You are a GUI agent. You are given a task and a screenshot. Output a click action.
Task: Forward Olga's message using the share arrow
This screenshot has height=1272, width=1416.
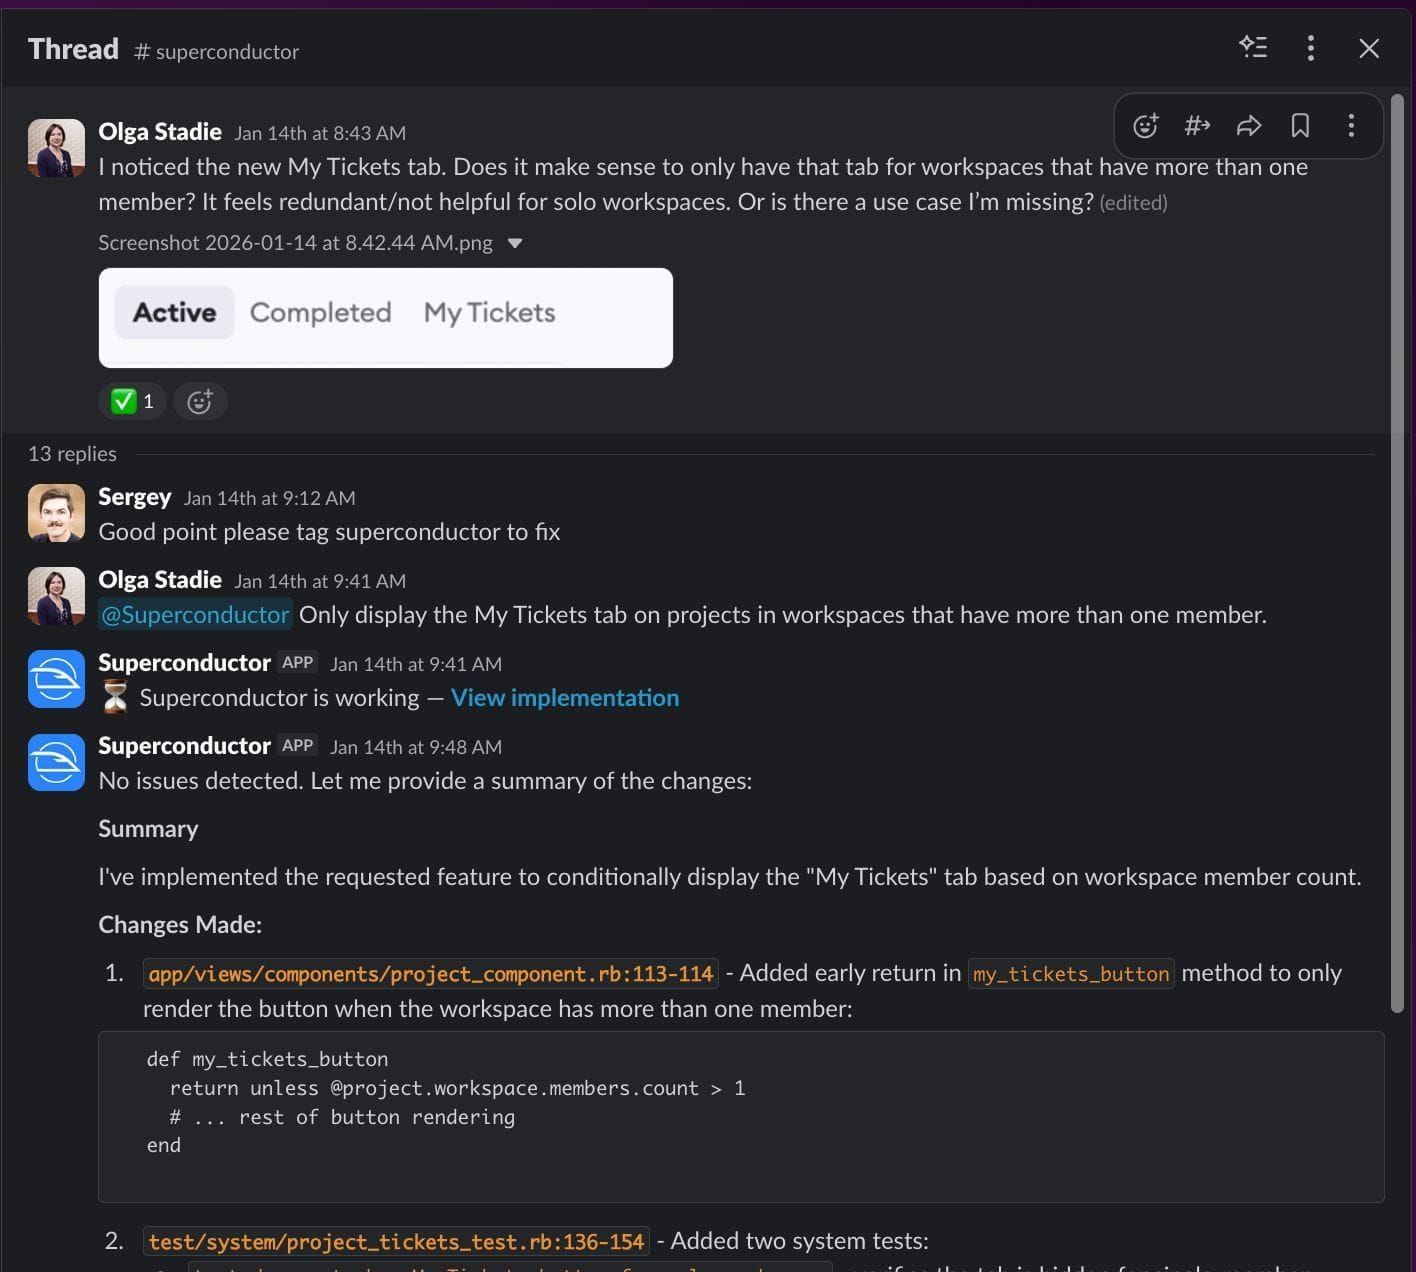tap(1249, 126)
